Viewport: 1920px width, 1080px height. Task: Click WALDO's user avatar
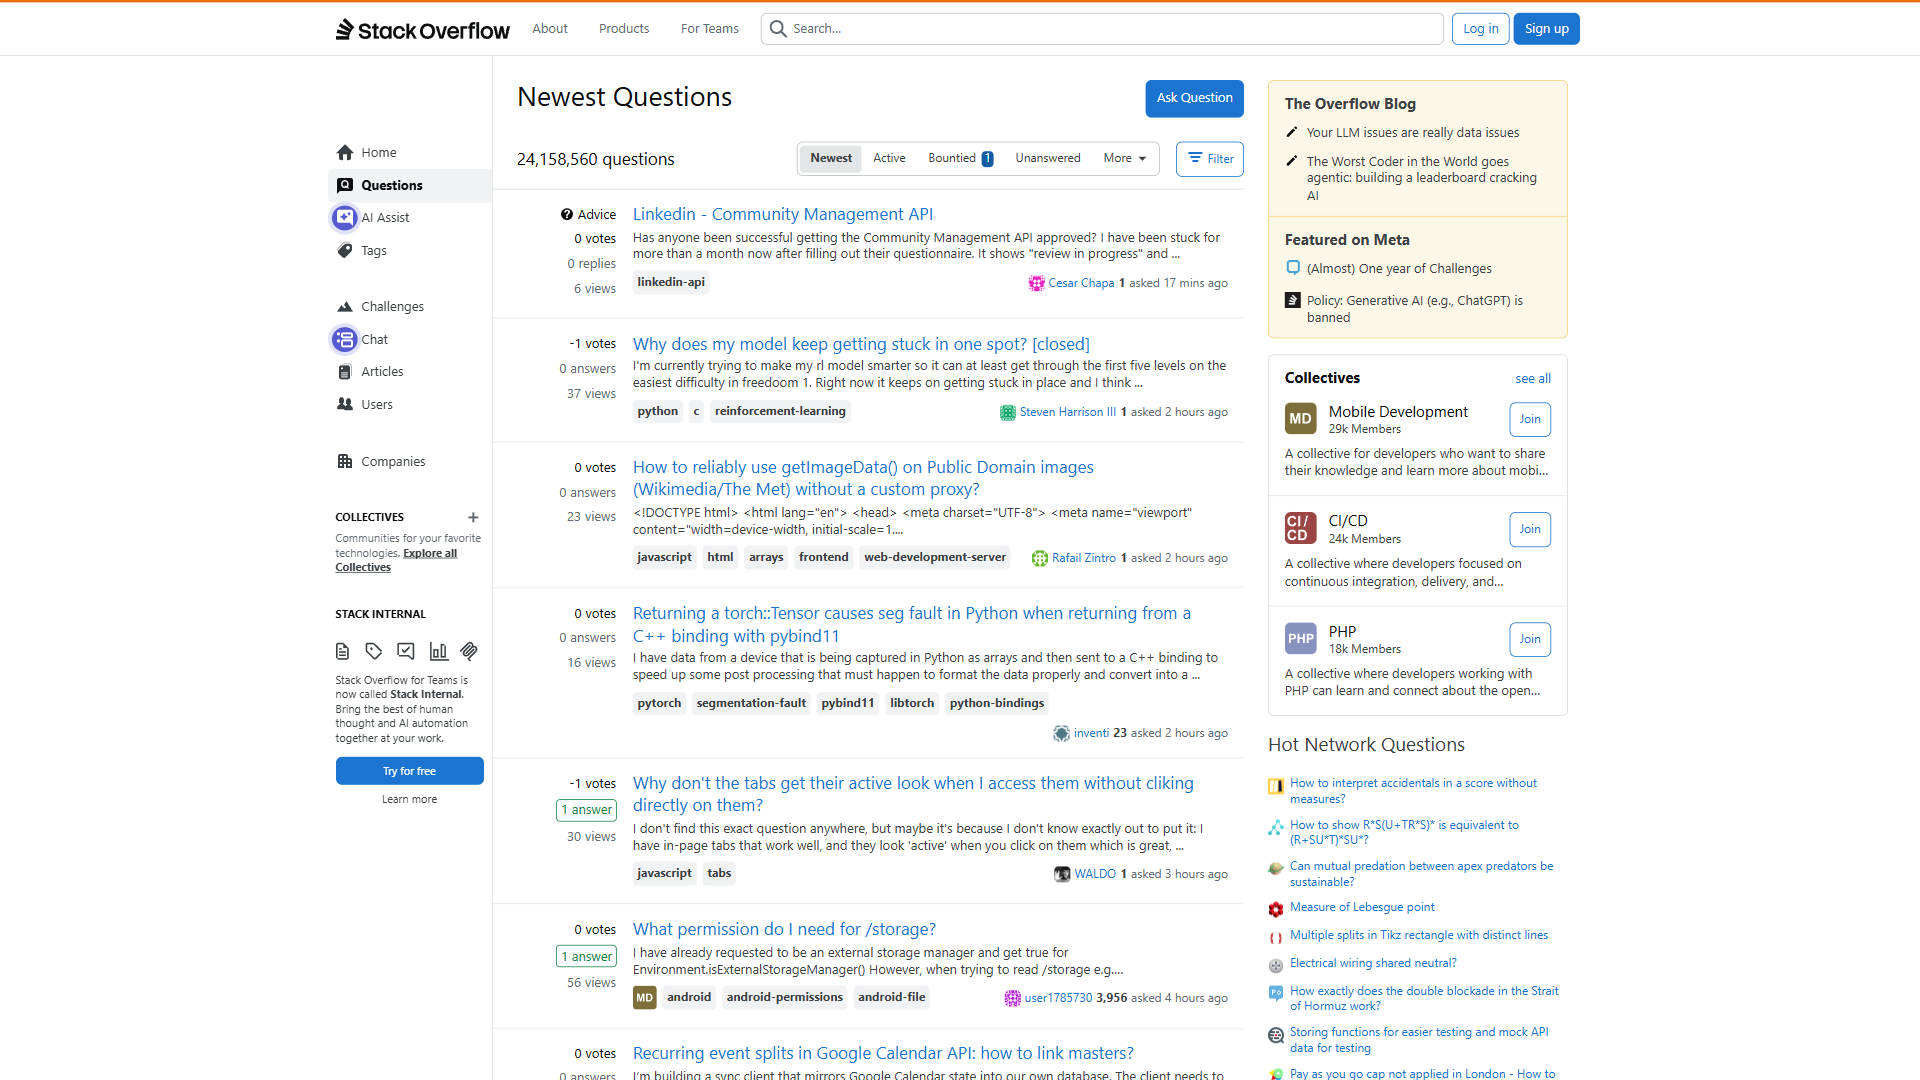[1062, 874]
